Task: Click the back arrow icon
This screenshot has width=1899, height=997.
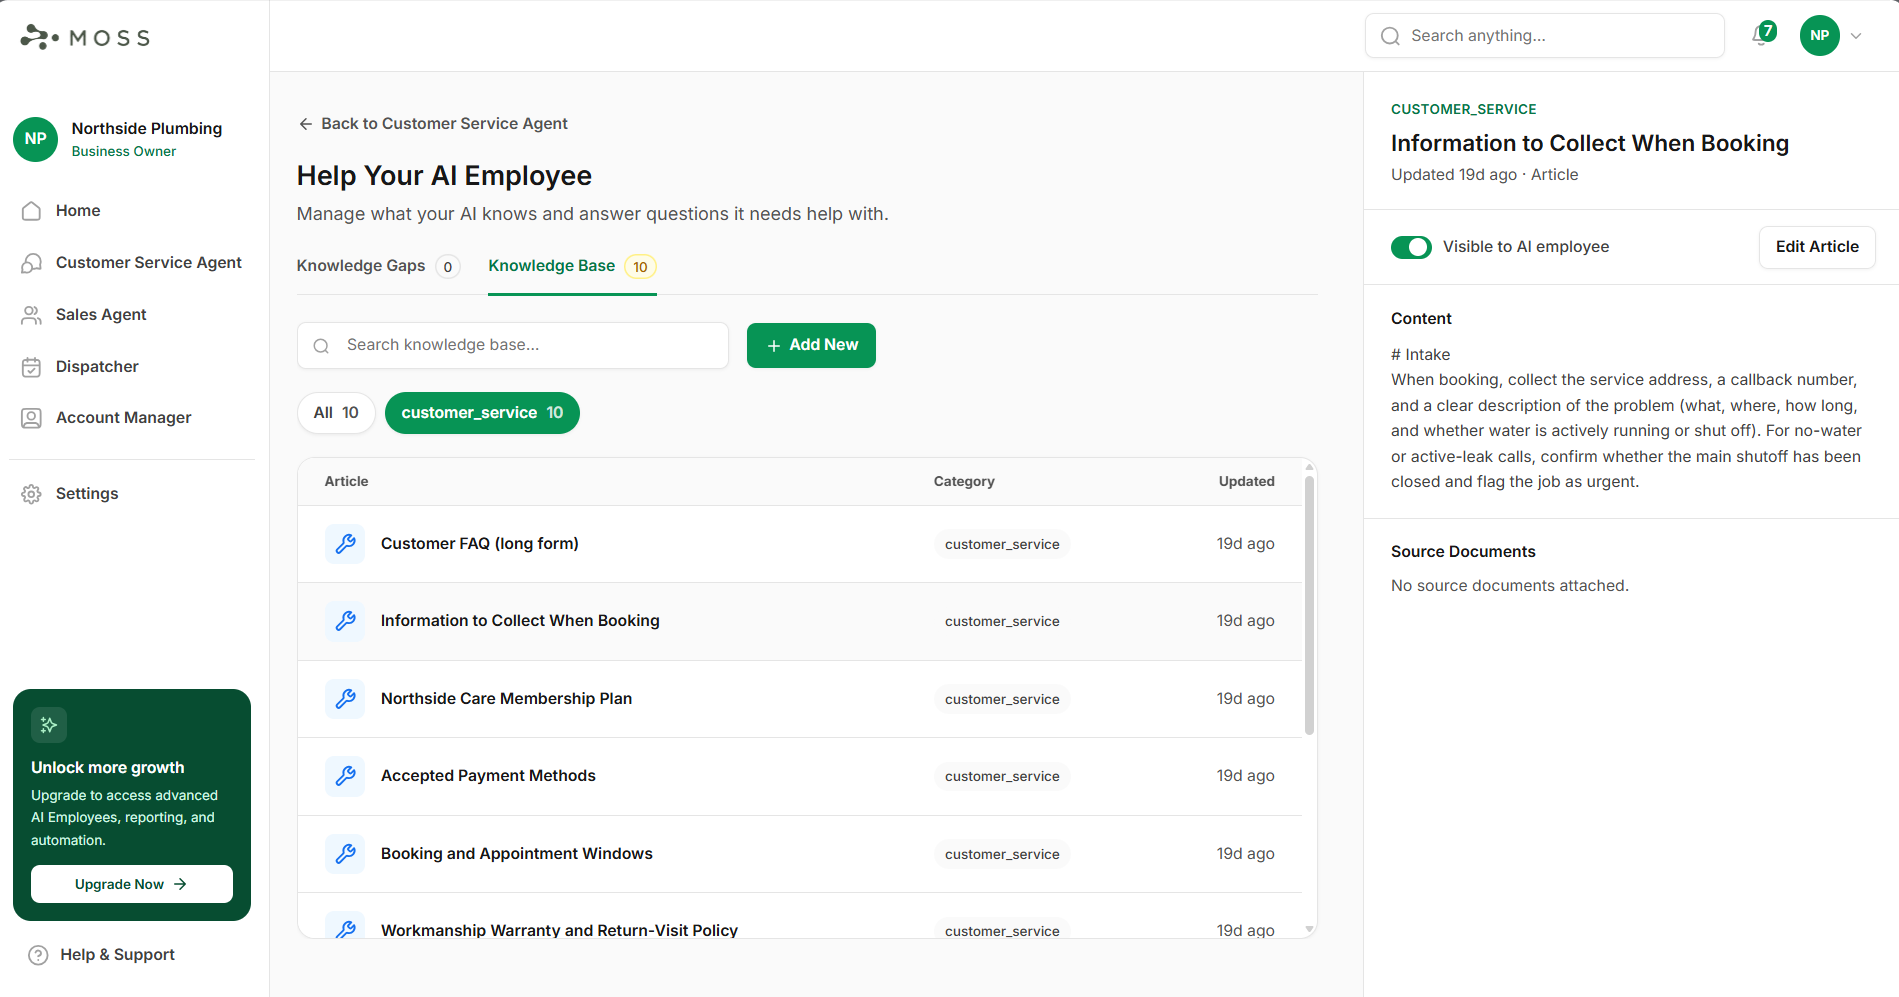Action: coord(306,124)
